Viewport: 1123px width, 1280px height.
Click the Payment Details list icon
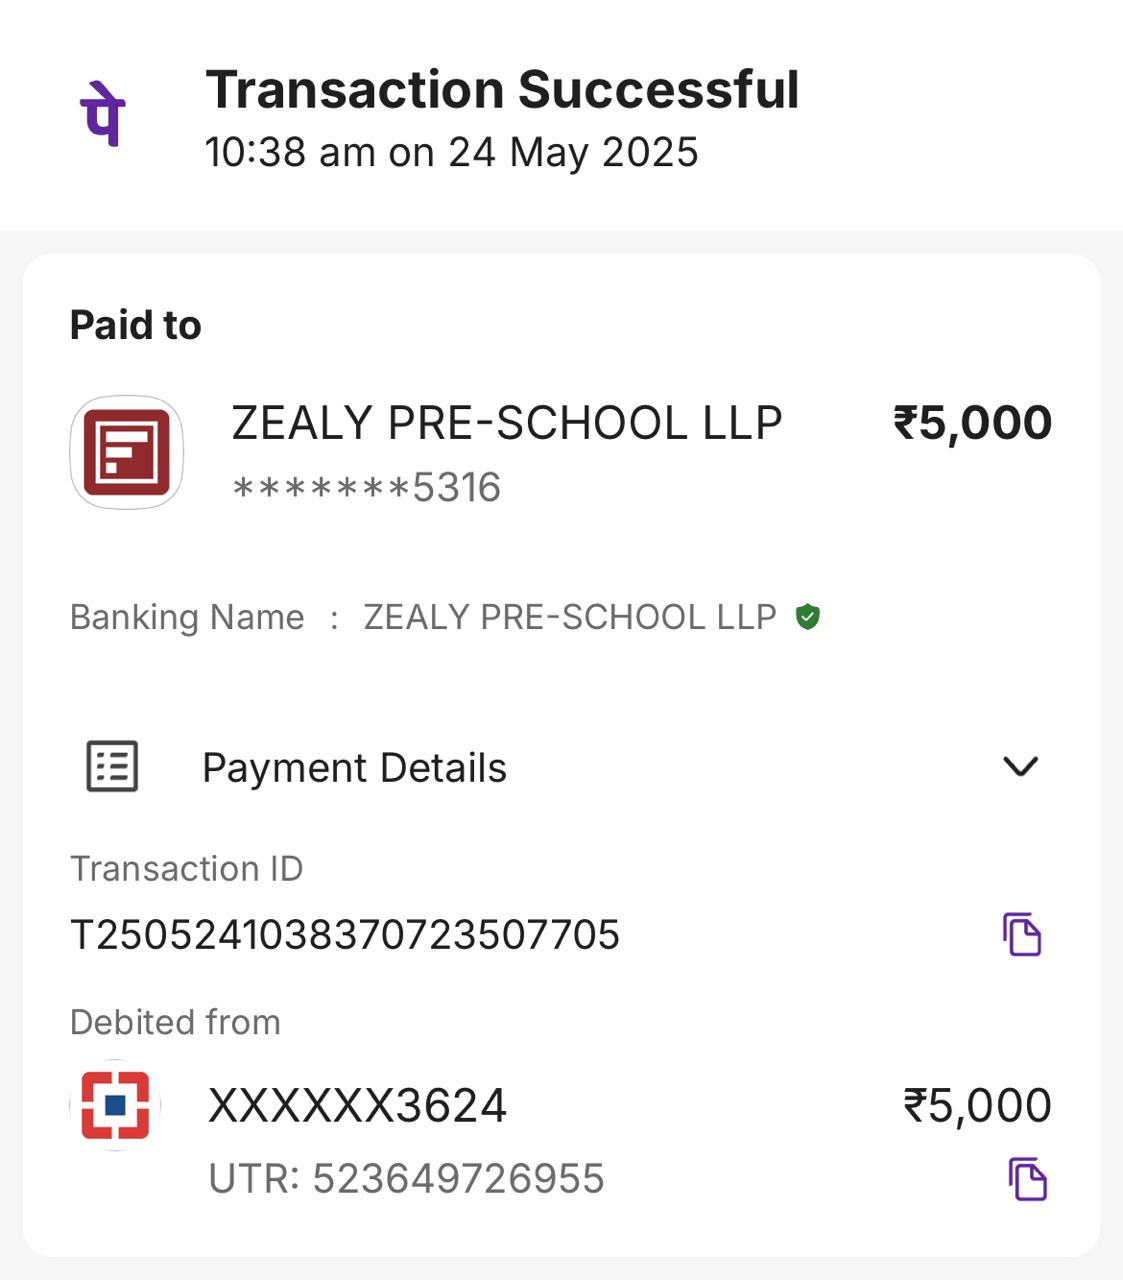(x=112, y=767)
